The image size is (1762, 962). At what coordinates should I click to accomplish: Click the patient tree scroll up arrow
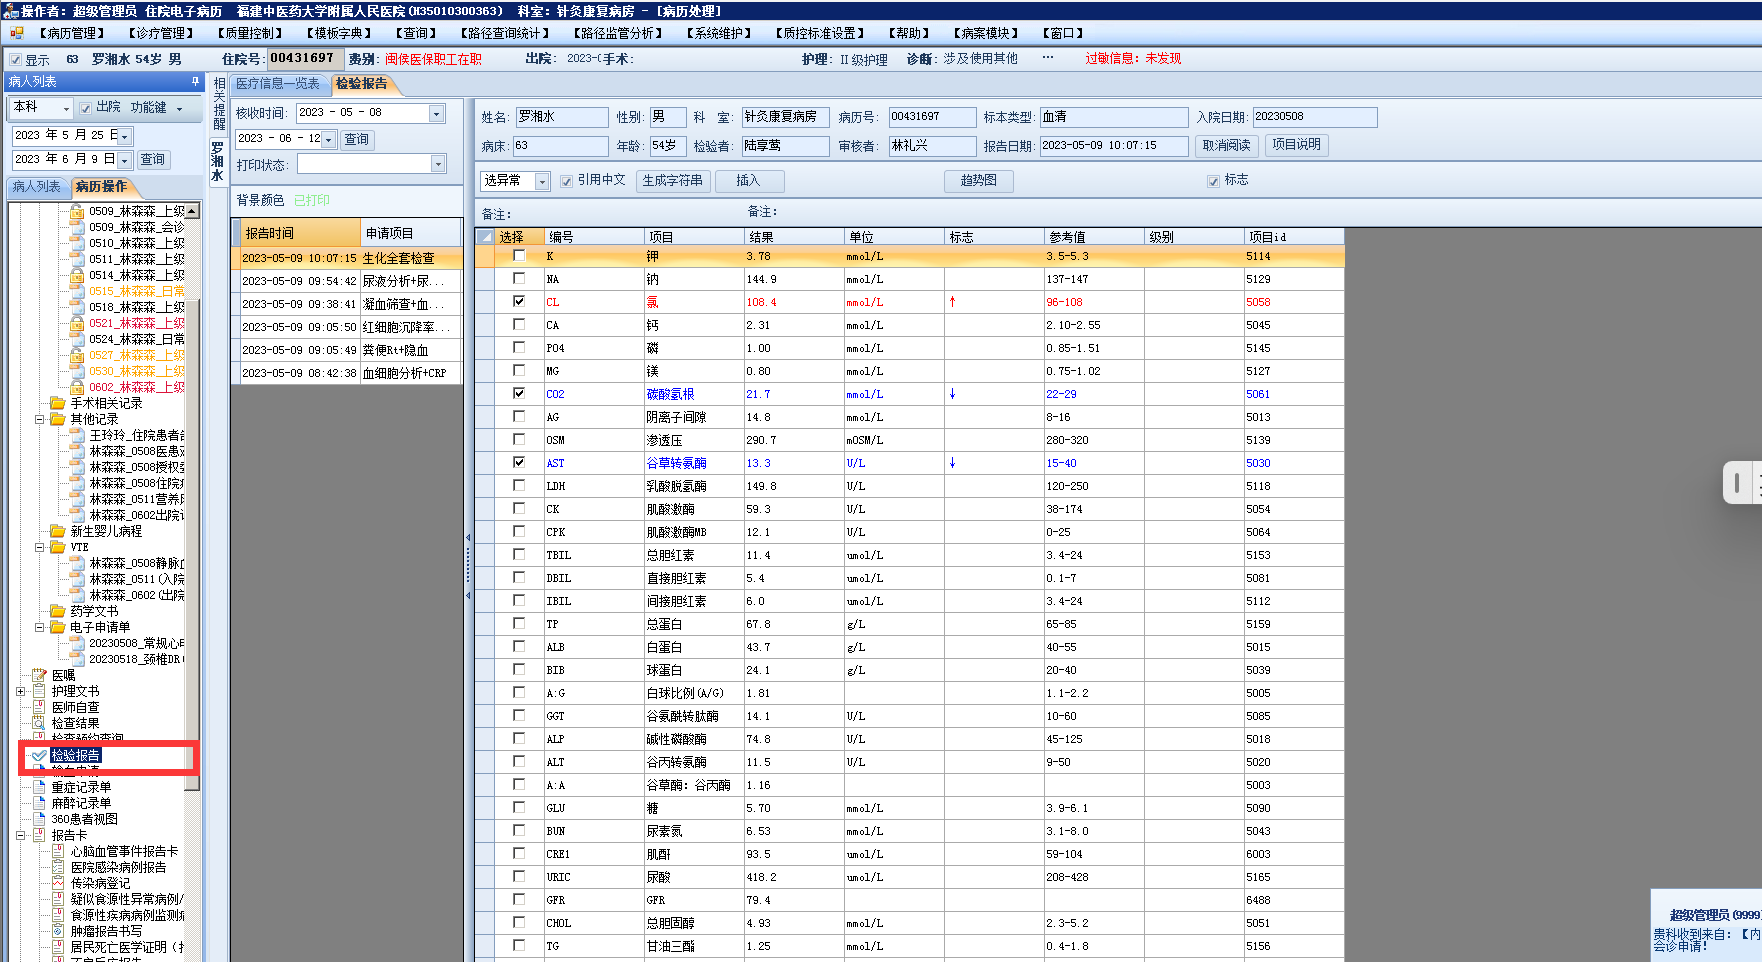[192, 211]
